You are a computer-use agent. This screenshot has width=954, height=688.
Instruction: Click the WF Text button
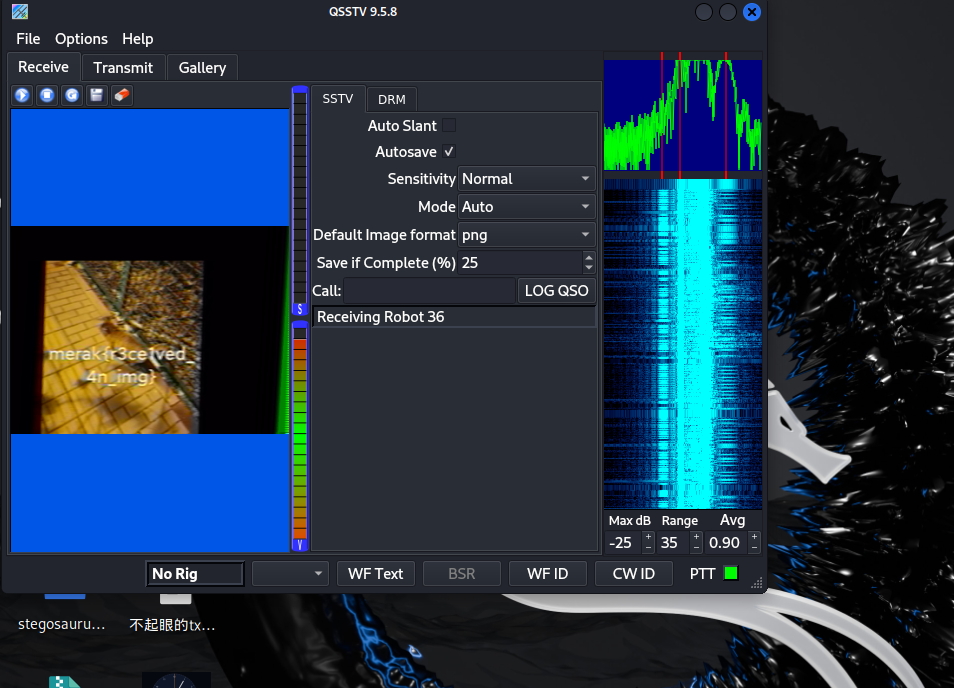pyautogui.click(x=375, y=574)
